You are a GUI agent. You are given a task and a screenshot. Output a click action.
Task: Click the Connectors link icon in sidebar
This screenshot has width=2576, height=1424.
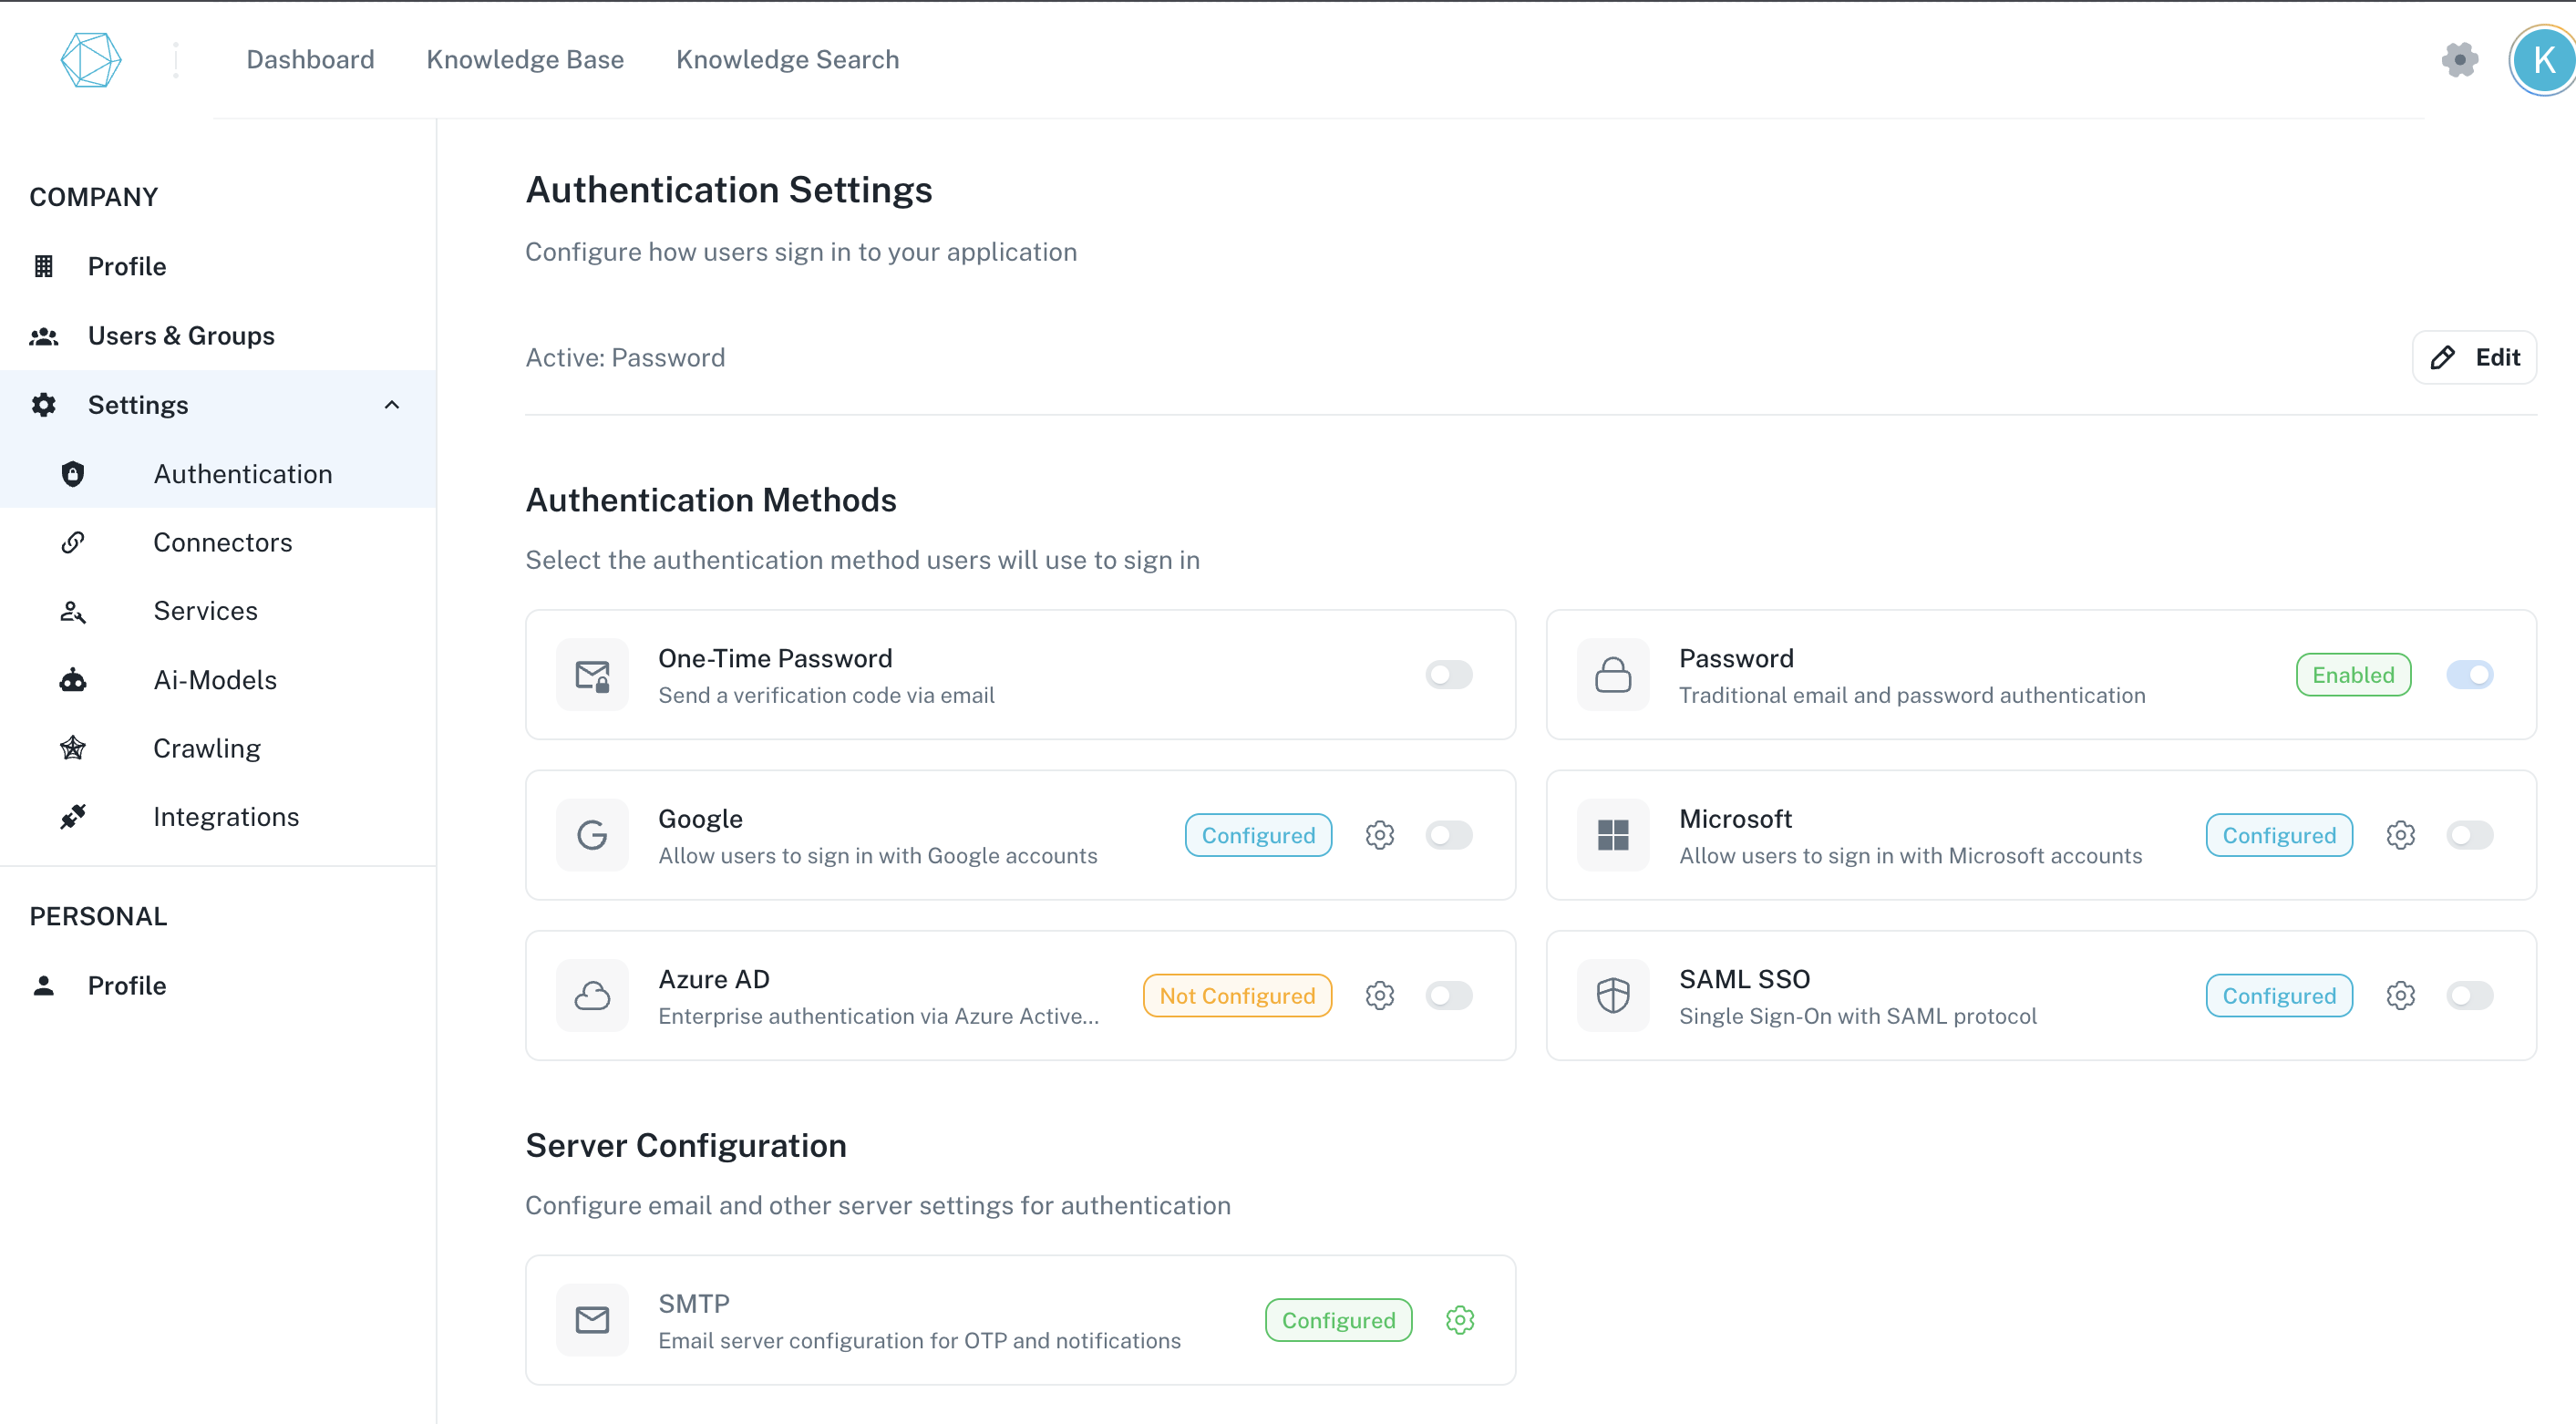[72, 542]
